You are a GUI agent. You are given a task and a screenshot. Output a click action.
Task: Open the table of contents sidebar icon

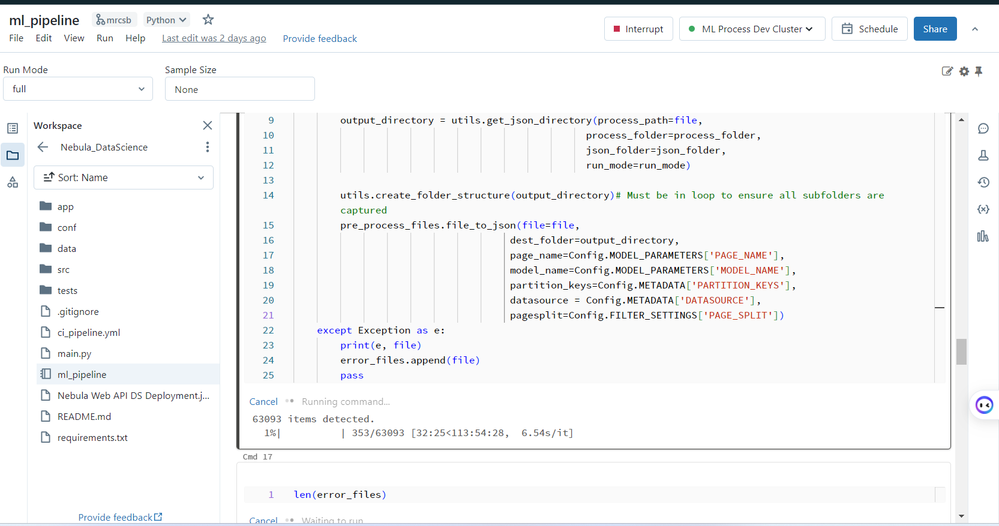click(x=13, y=128)
